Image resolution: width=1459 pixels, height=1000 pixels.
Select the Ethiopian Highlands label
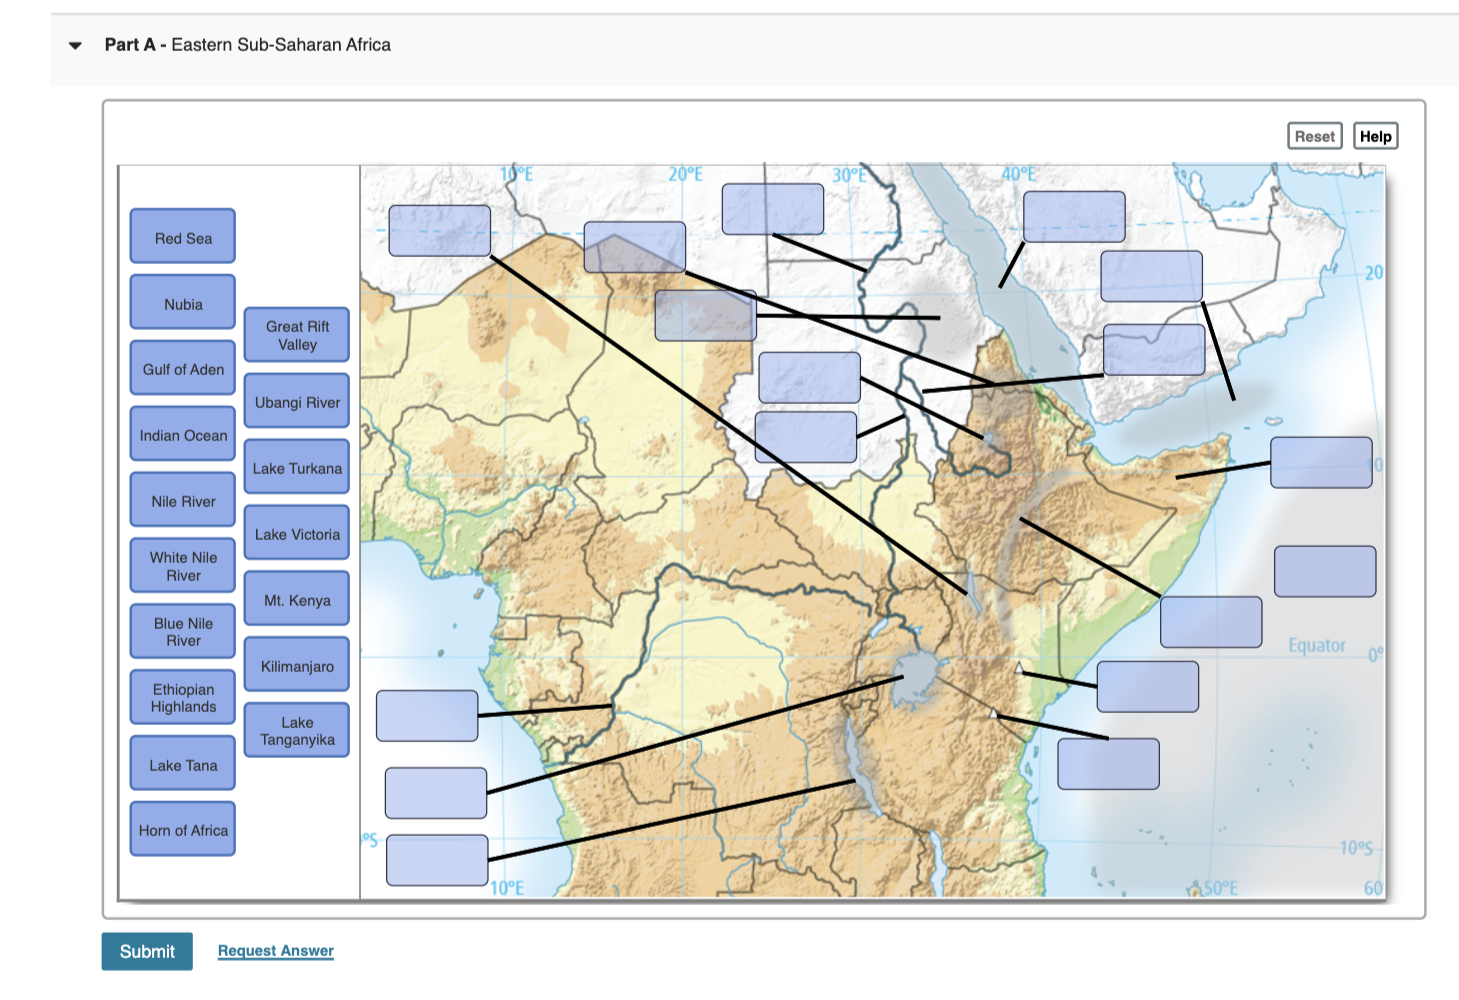182,697
